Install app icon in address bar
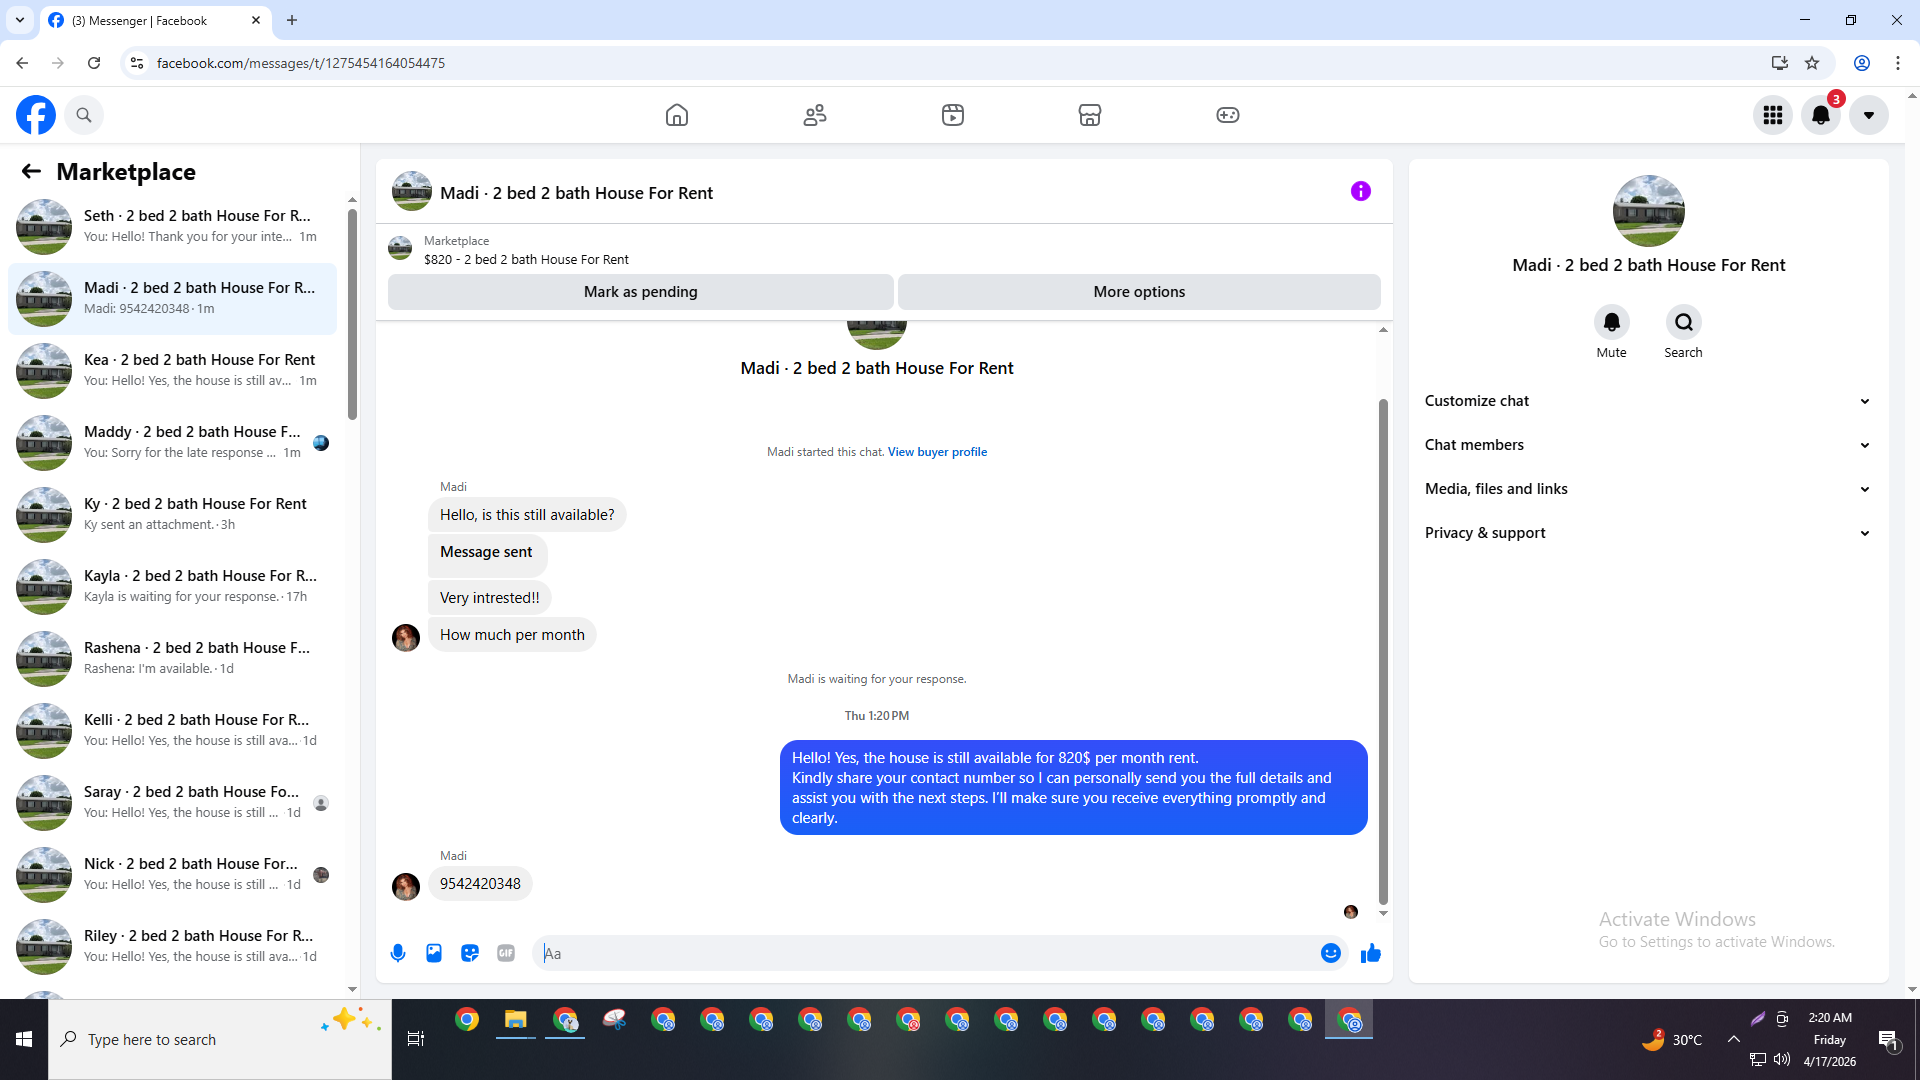1920x1080 pixels. tap(1779, 63)
